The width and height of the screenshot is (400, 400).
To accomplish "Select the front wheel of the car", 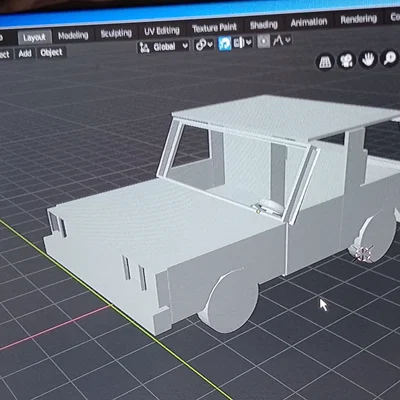I will [232, 301].
